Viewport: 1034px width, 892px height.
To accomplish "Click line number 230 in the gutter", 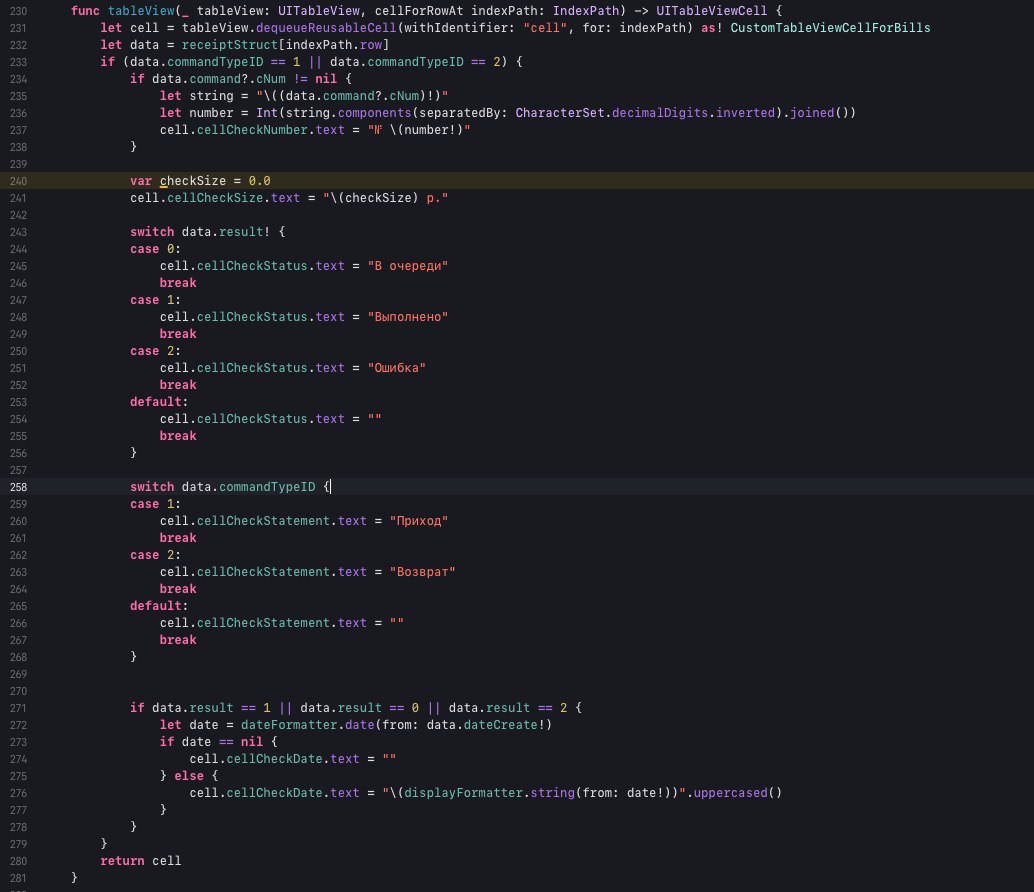I will coord(18,11).
